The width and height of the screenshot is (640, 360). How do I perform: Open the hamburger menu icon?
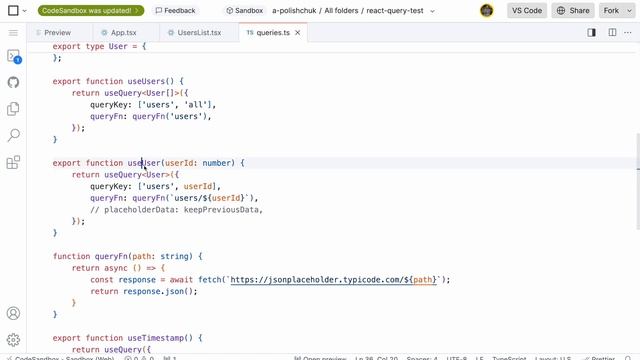pyautogui.click(x=13, y=33)
